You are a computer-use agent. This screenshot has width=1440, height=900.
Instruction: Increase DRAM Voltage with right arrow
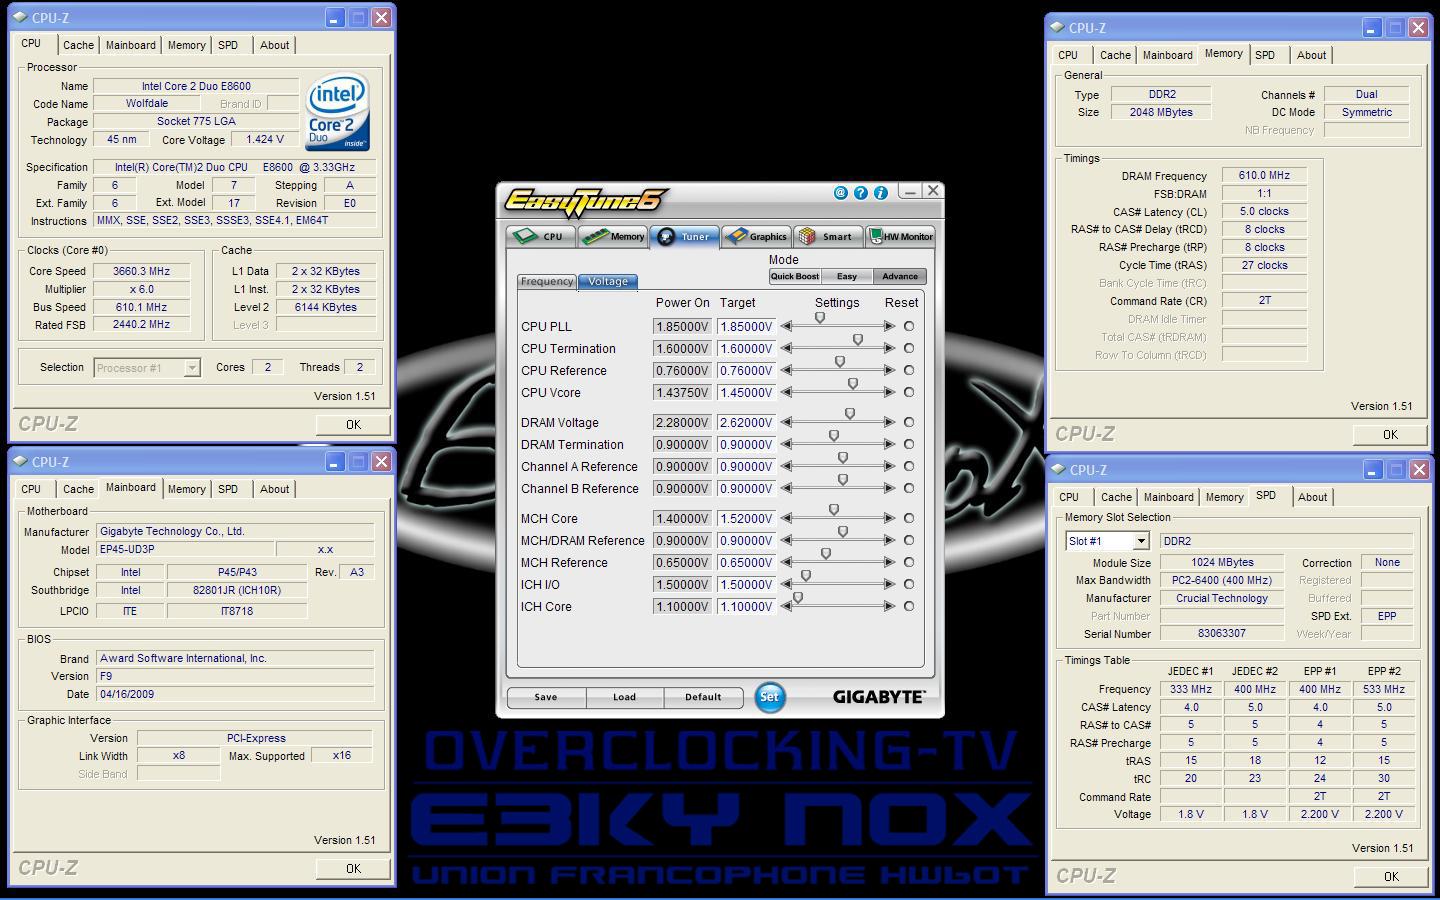(890, 422)
